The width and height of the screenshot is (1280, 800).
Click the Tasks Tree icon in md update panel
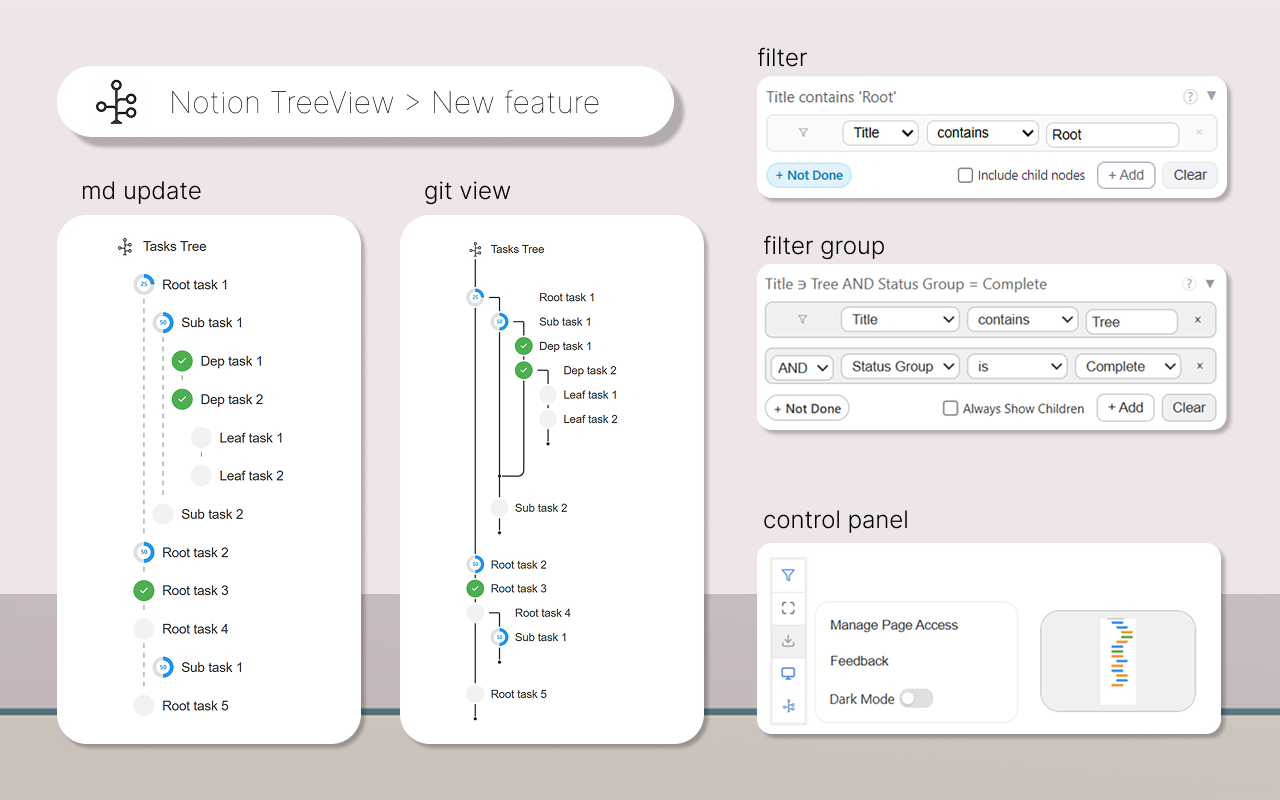coord(124,246)
